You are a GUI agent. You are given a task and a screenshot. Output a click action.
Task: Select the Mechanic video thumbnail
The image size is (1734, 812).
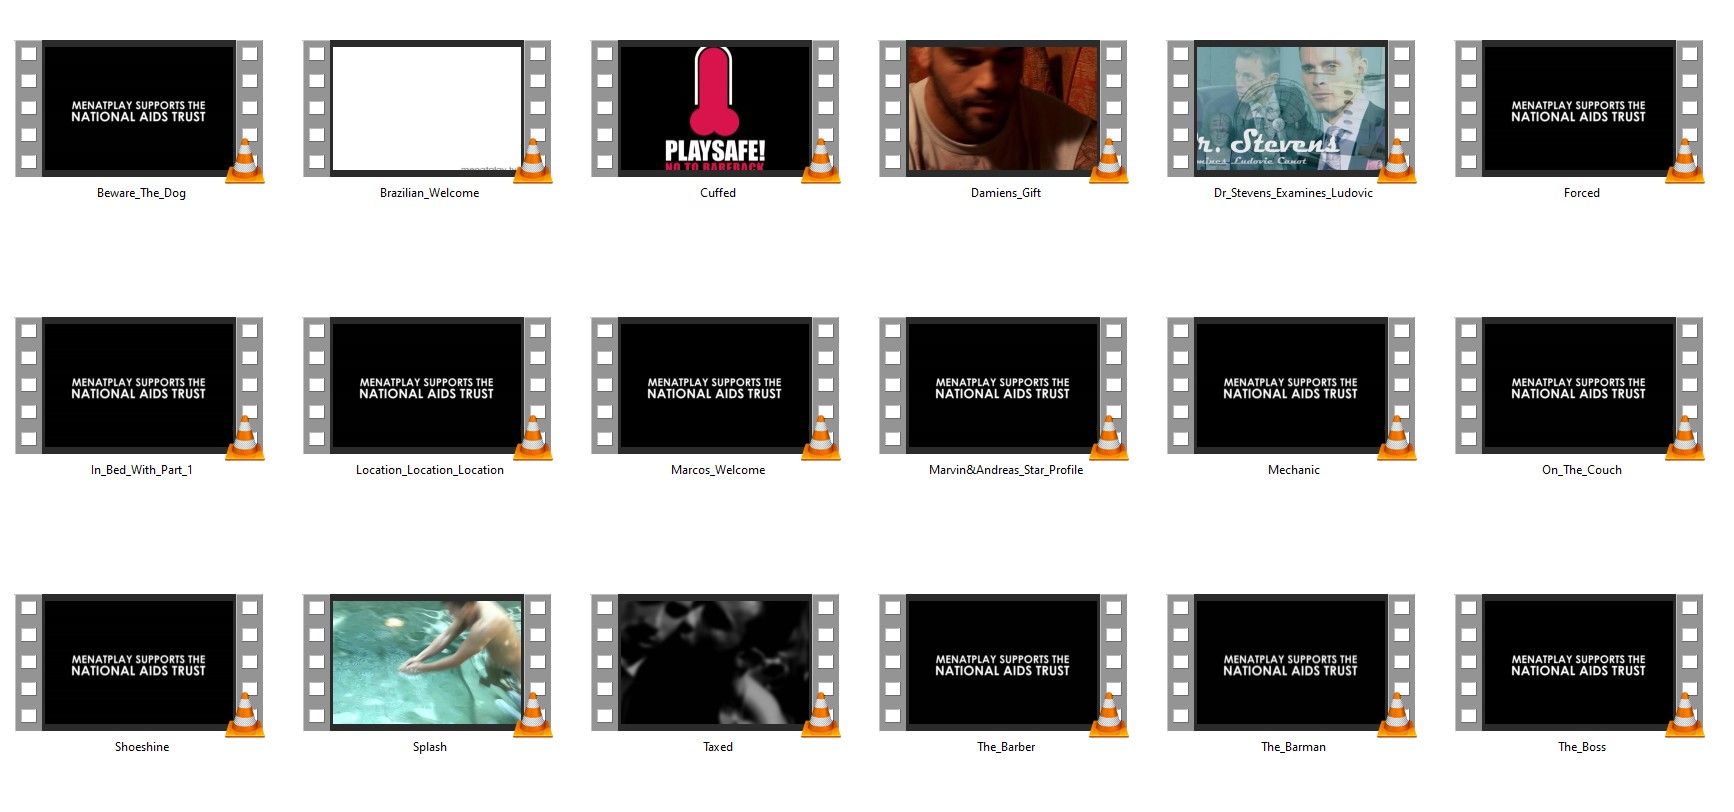[1291, 385]
